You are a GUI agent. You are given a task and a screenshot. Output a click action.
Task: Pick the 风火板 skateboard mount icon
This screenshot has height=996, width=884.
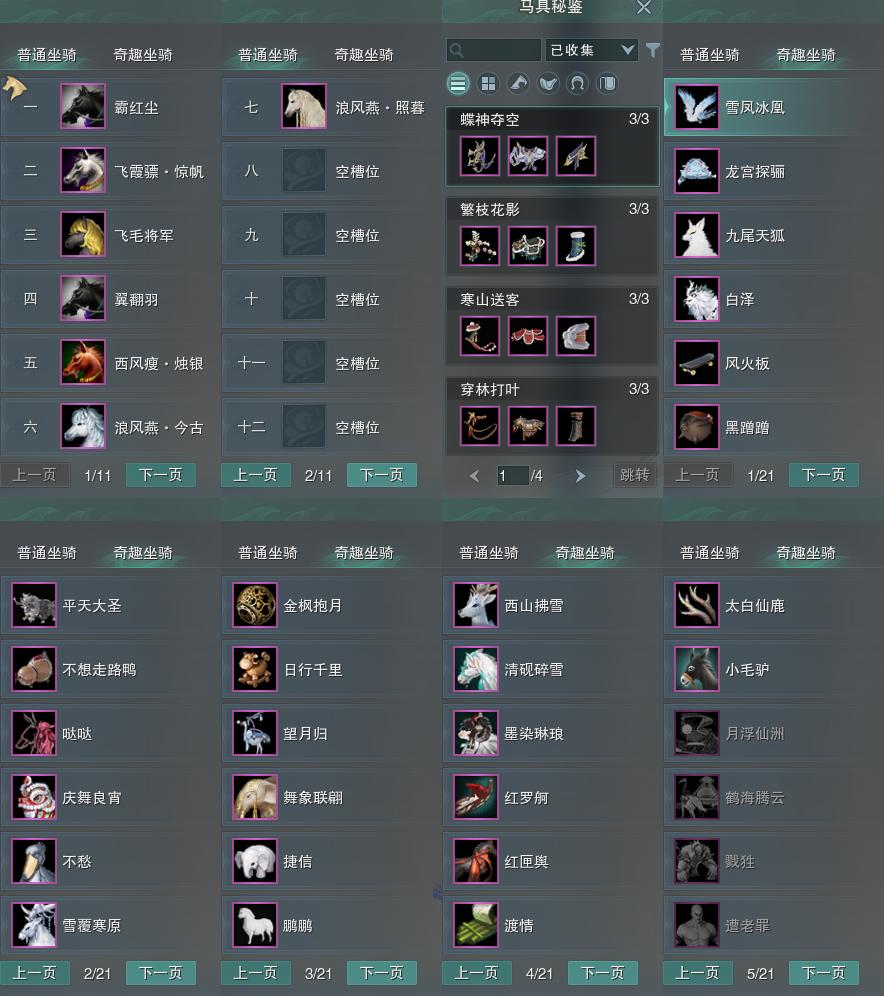pos(697,363)
